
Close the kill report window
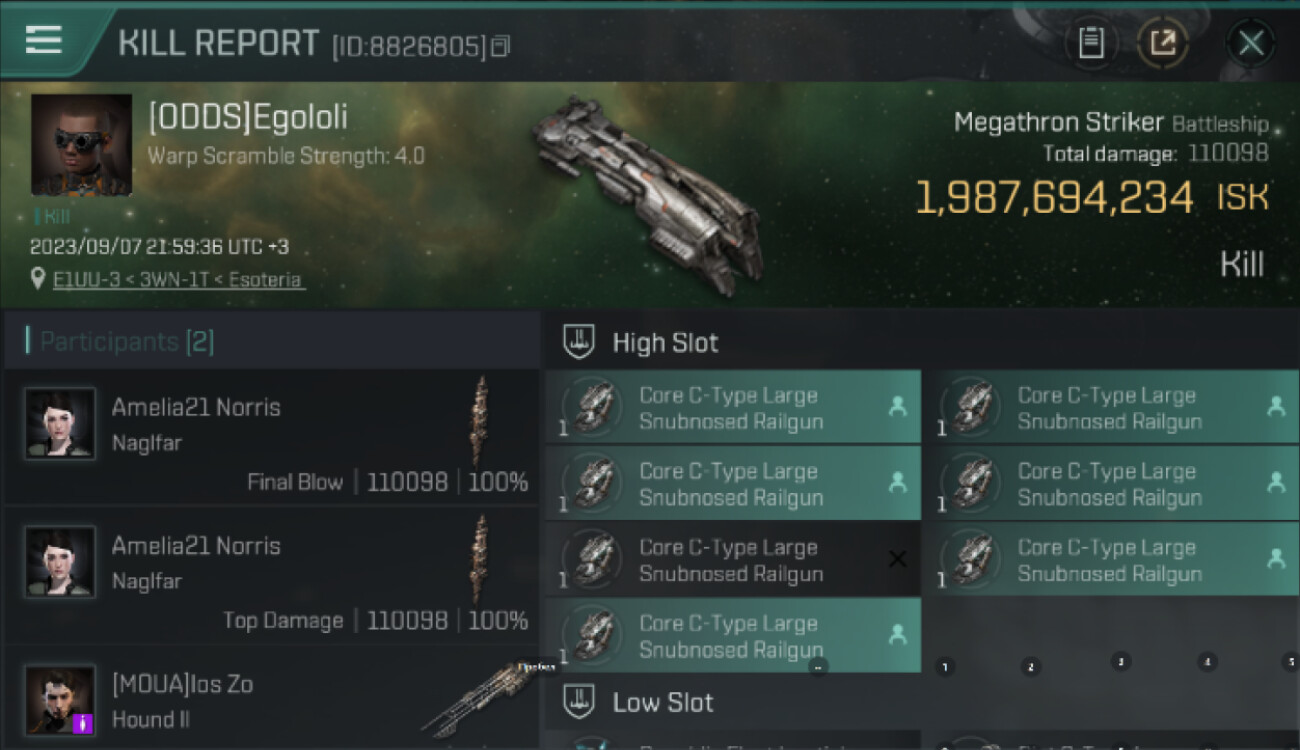click(1251, 43)
